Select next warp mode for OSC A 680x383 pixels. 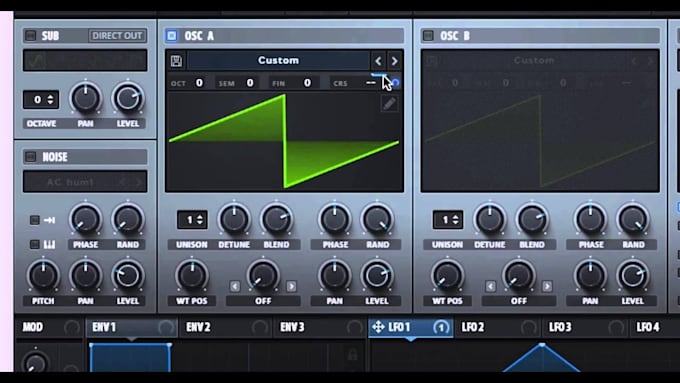click(291, 286)
